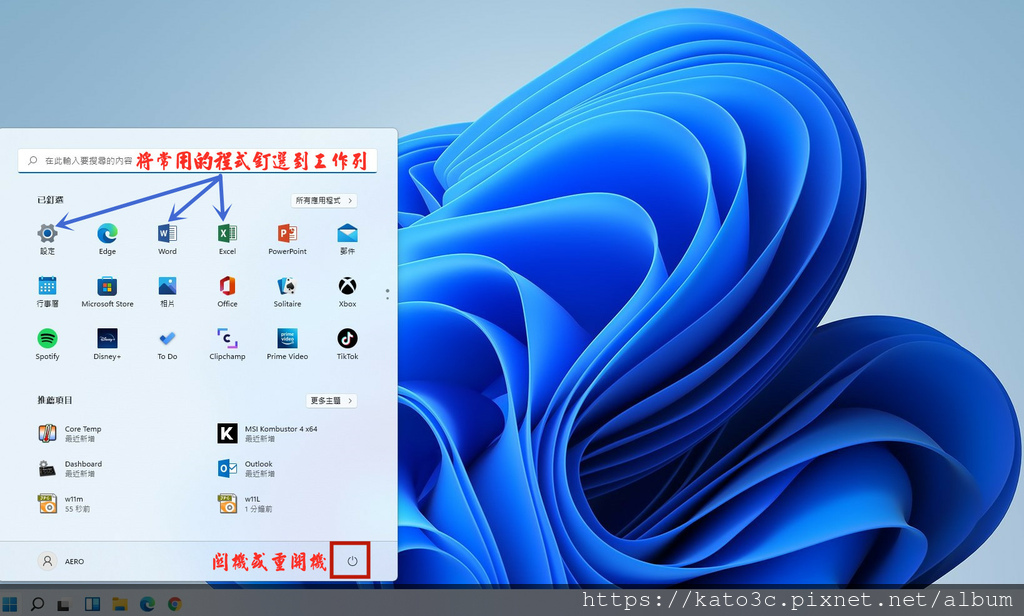Open Task View on taskbar

point(64,604)
